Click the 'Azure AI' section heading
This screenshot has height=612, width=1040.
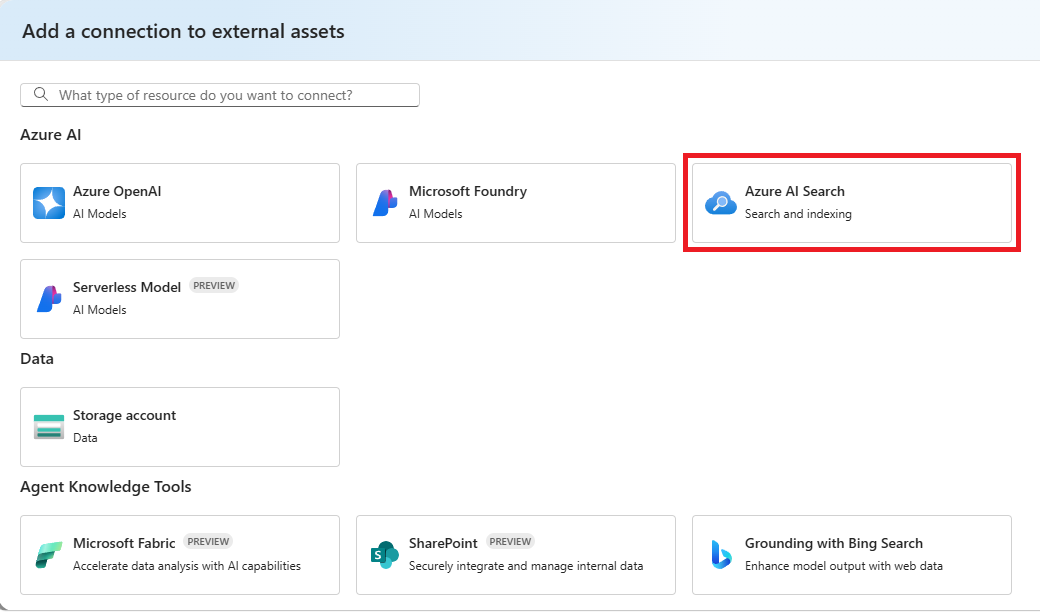pyautogui.click(x=50, y=135)
